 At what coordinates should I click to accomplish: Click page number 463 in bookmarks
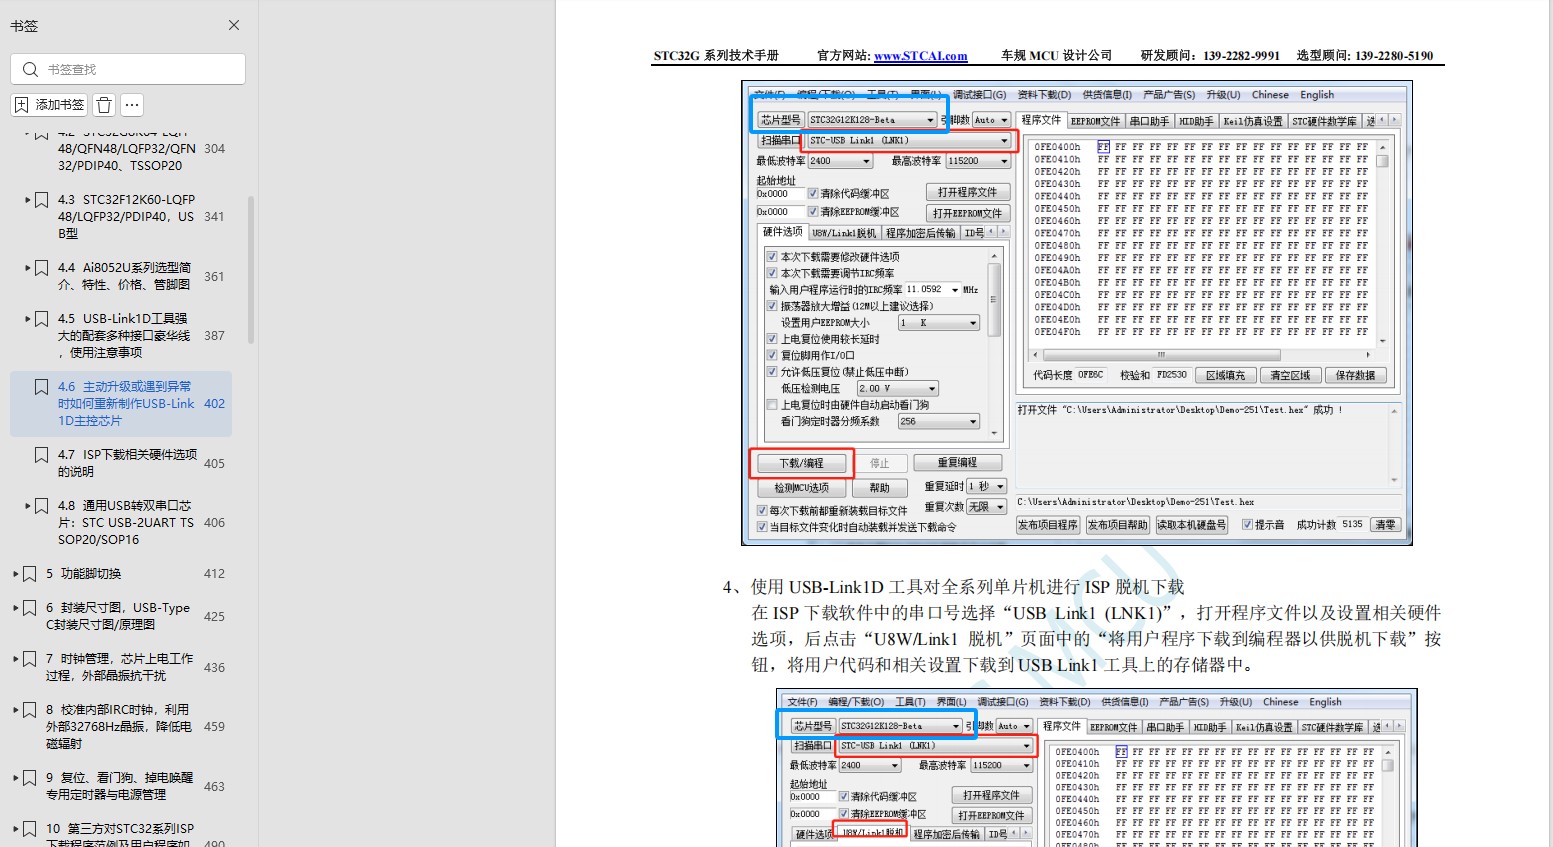pyautogui.click(x=214, y=787)
